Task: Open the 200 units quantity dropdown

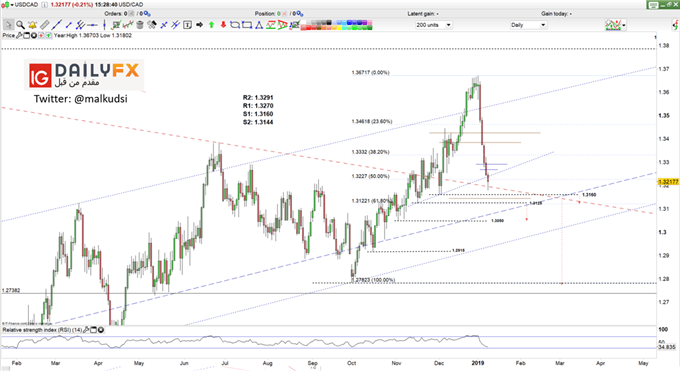Action: pos(434,25)
